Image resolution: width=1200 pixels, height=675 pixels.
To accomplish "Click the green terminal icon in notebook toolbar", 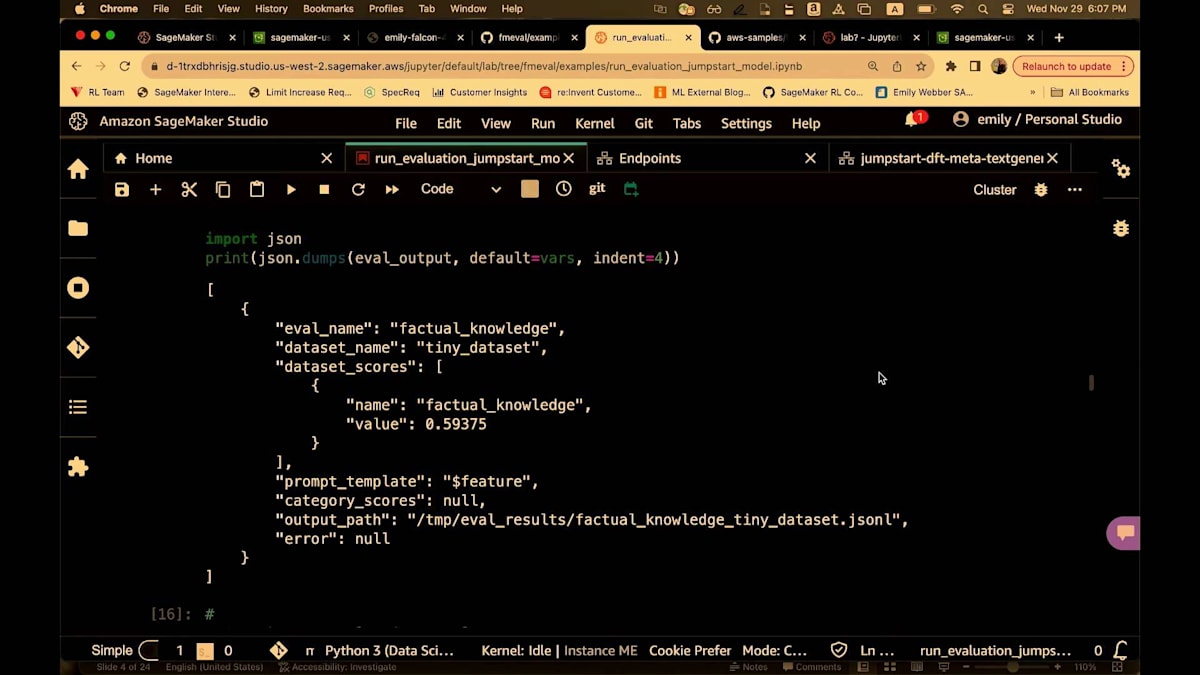I will [631, 189].
